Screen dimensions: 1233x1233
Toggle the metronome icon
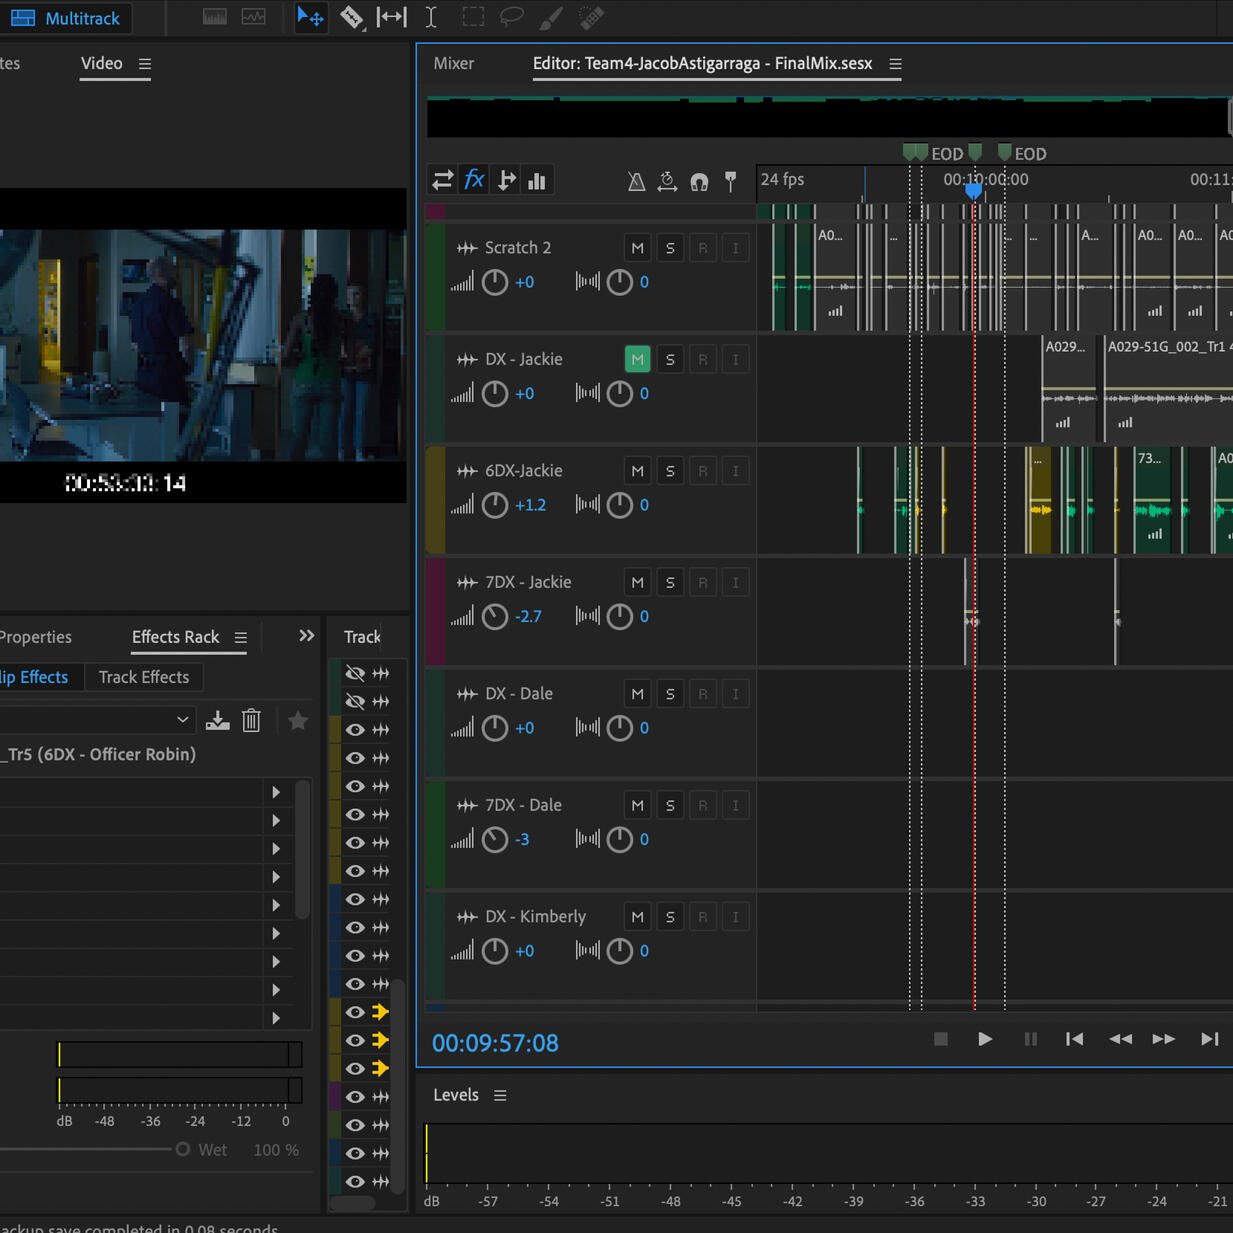tap(636, 181)
